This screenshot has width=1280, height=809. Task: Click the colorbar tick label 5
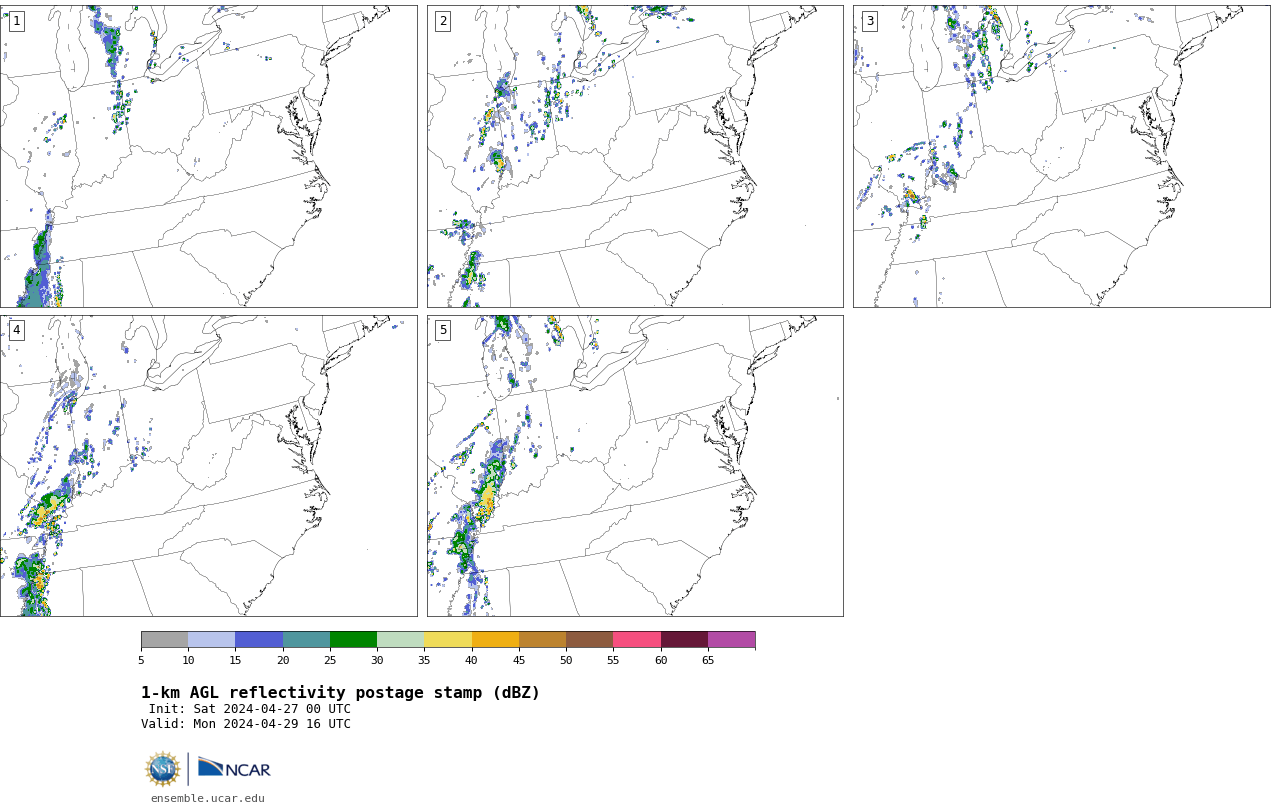coord(141,660)
